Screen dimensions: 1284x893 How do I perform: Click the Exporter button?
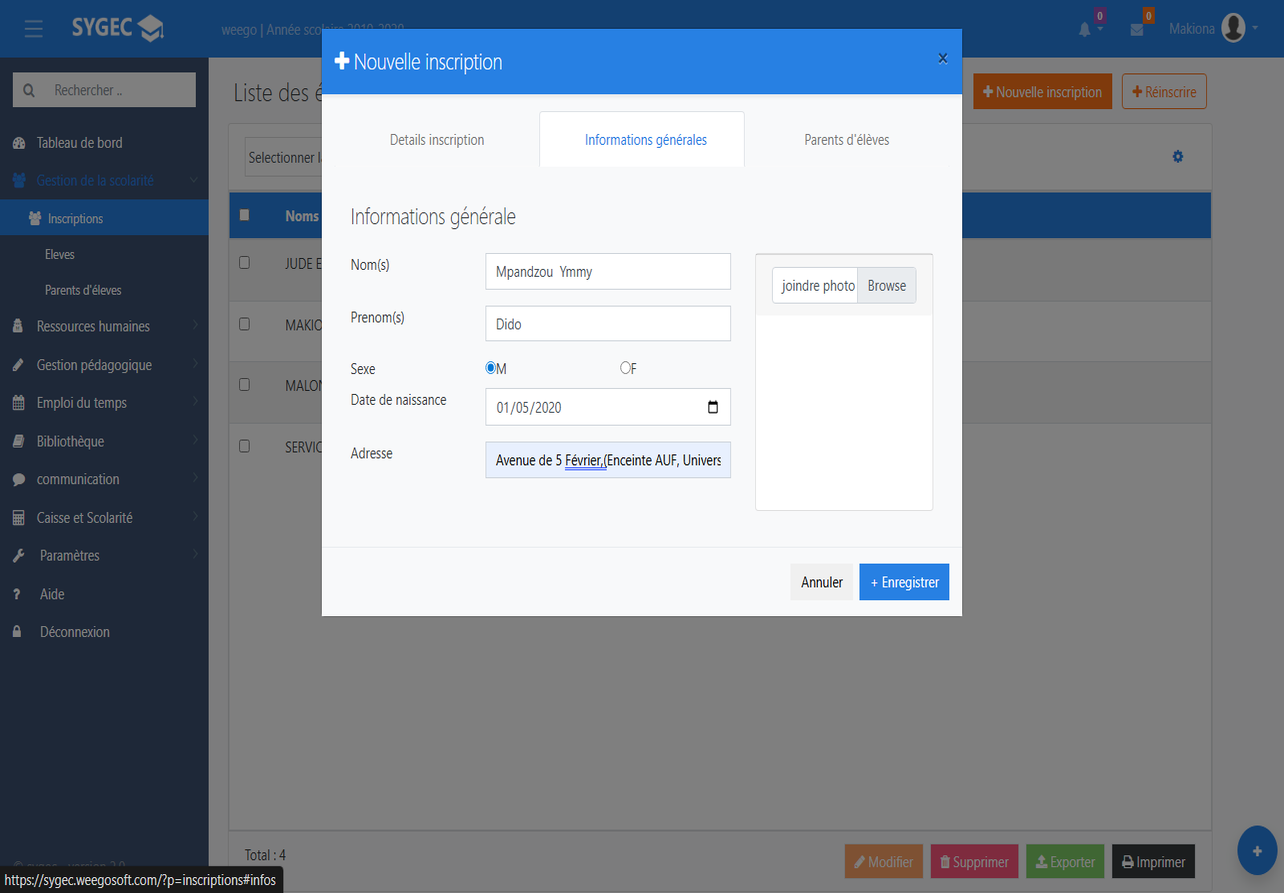1065,862
